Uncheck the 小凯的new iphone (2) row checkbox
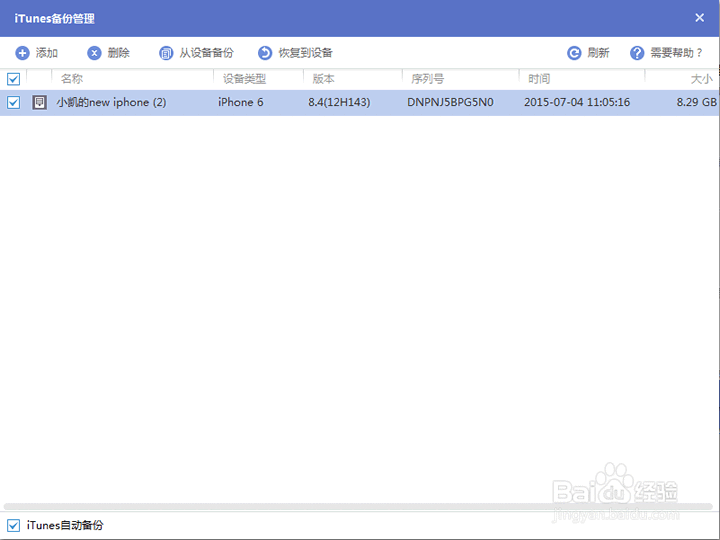Image resolution: width=720 pixels, height=540 pixels. (13, 102)
